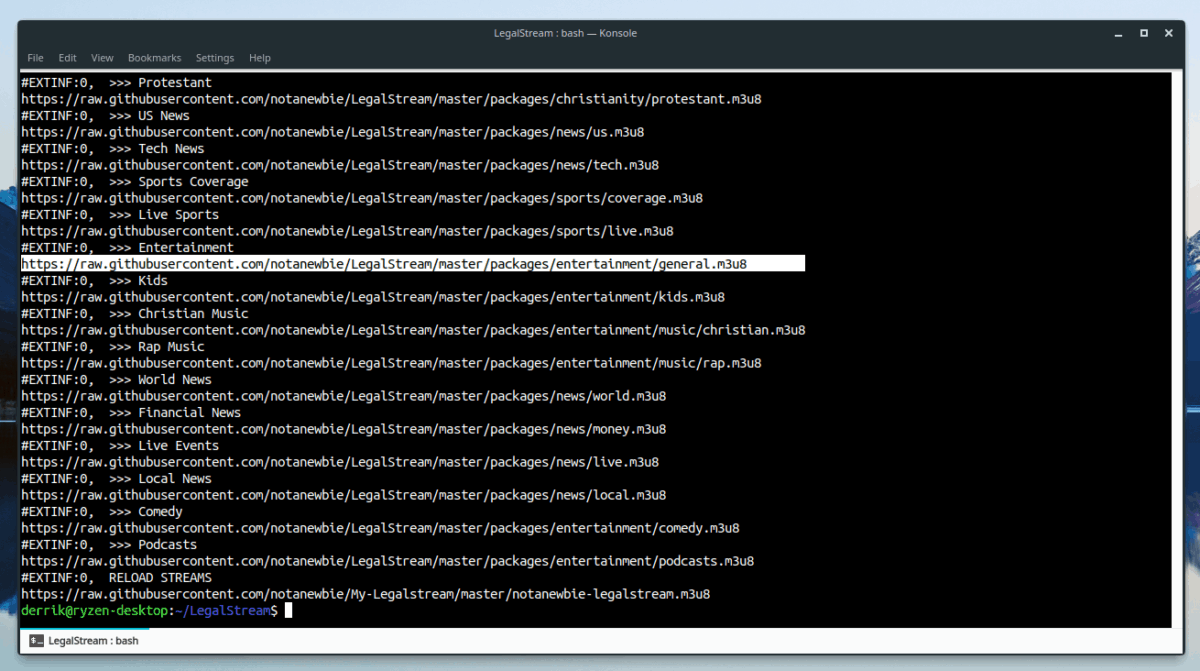Click the entertainment/kids.m3u8 URL

click(370, 296)
